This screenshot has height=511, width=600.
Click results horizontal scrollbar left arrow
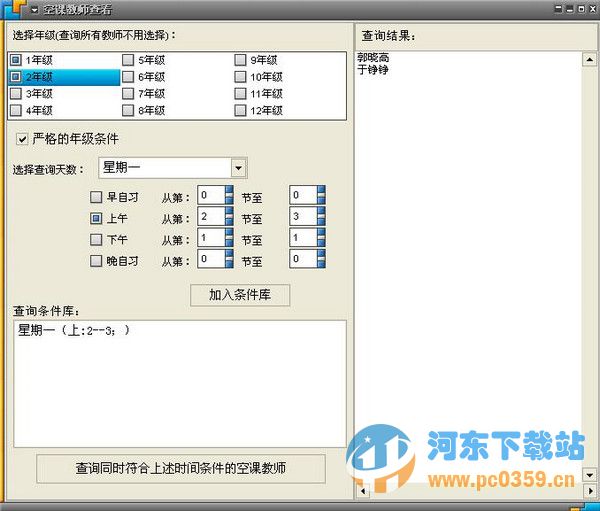click(363, 490)
